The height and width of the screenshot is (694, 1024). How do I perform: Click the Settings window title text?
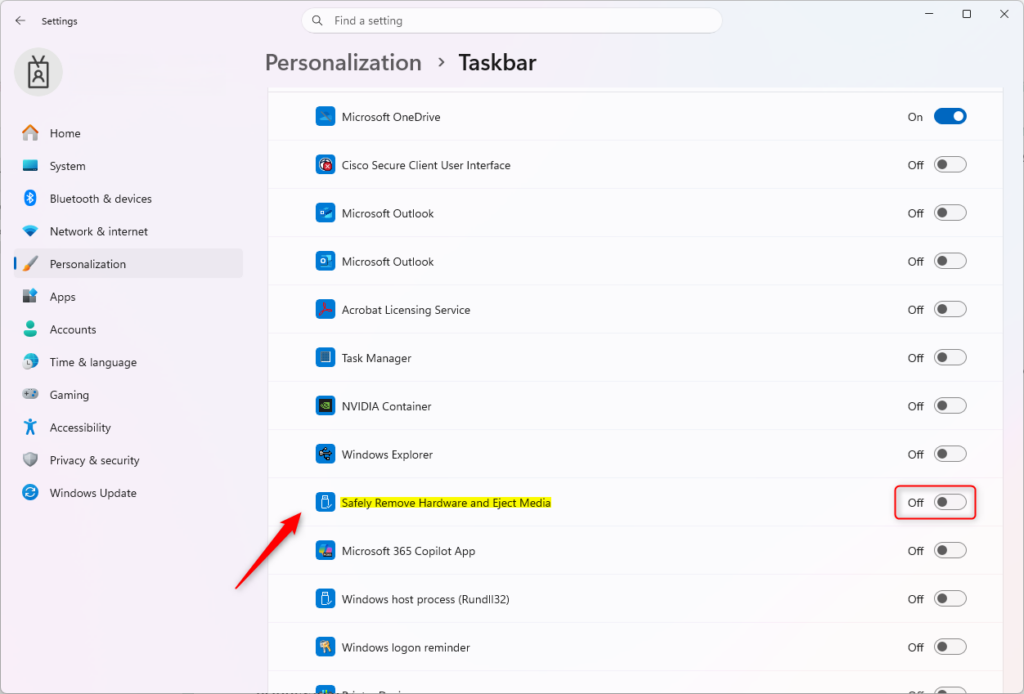59,21
